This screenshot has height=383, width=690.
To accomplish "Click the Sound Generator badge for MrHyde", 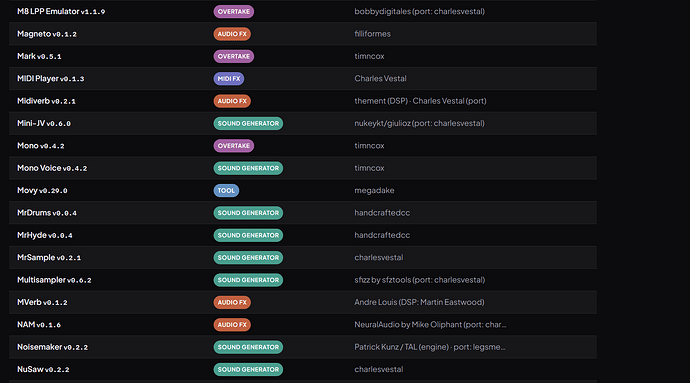I will pos(248,236).
